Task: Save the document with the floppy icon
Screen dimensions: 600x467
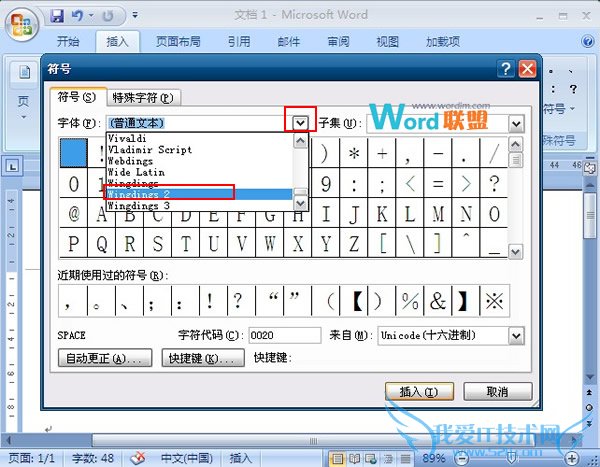Action: tap(57, 16)
